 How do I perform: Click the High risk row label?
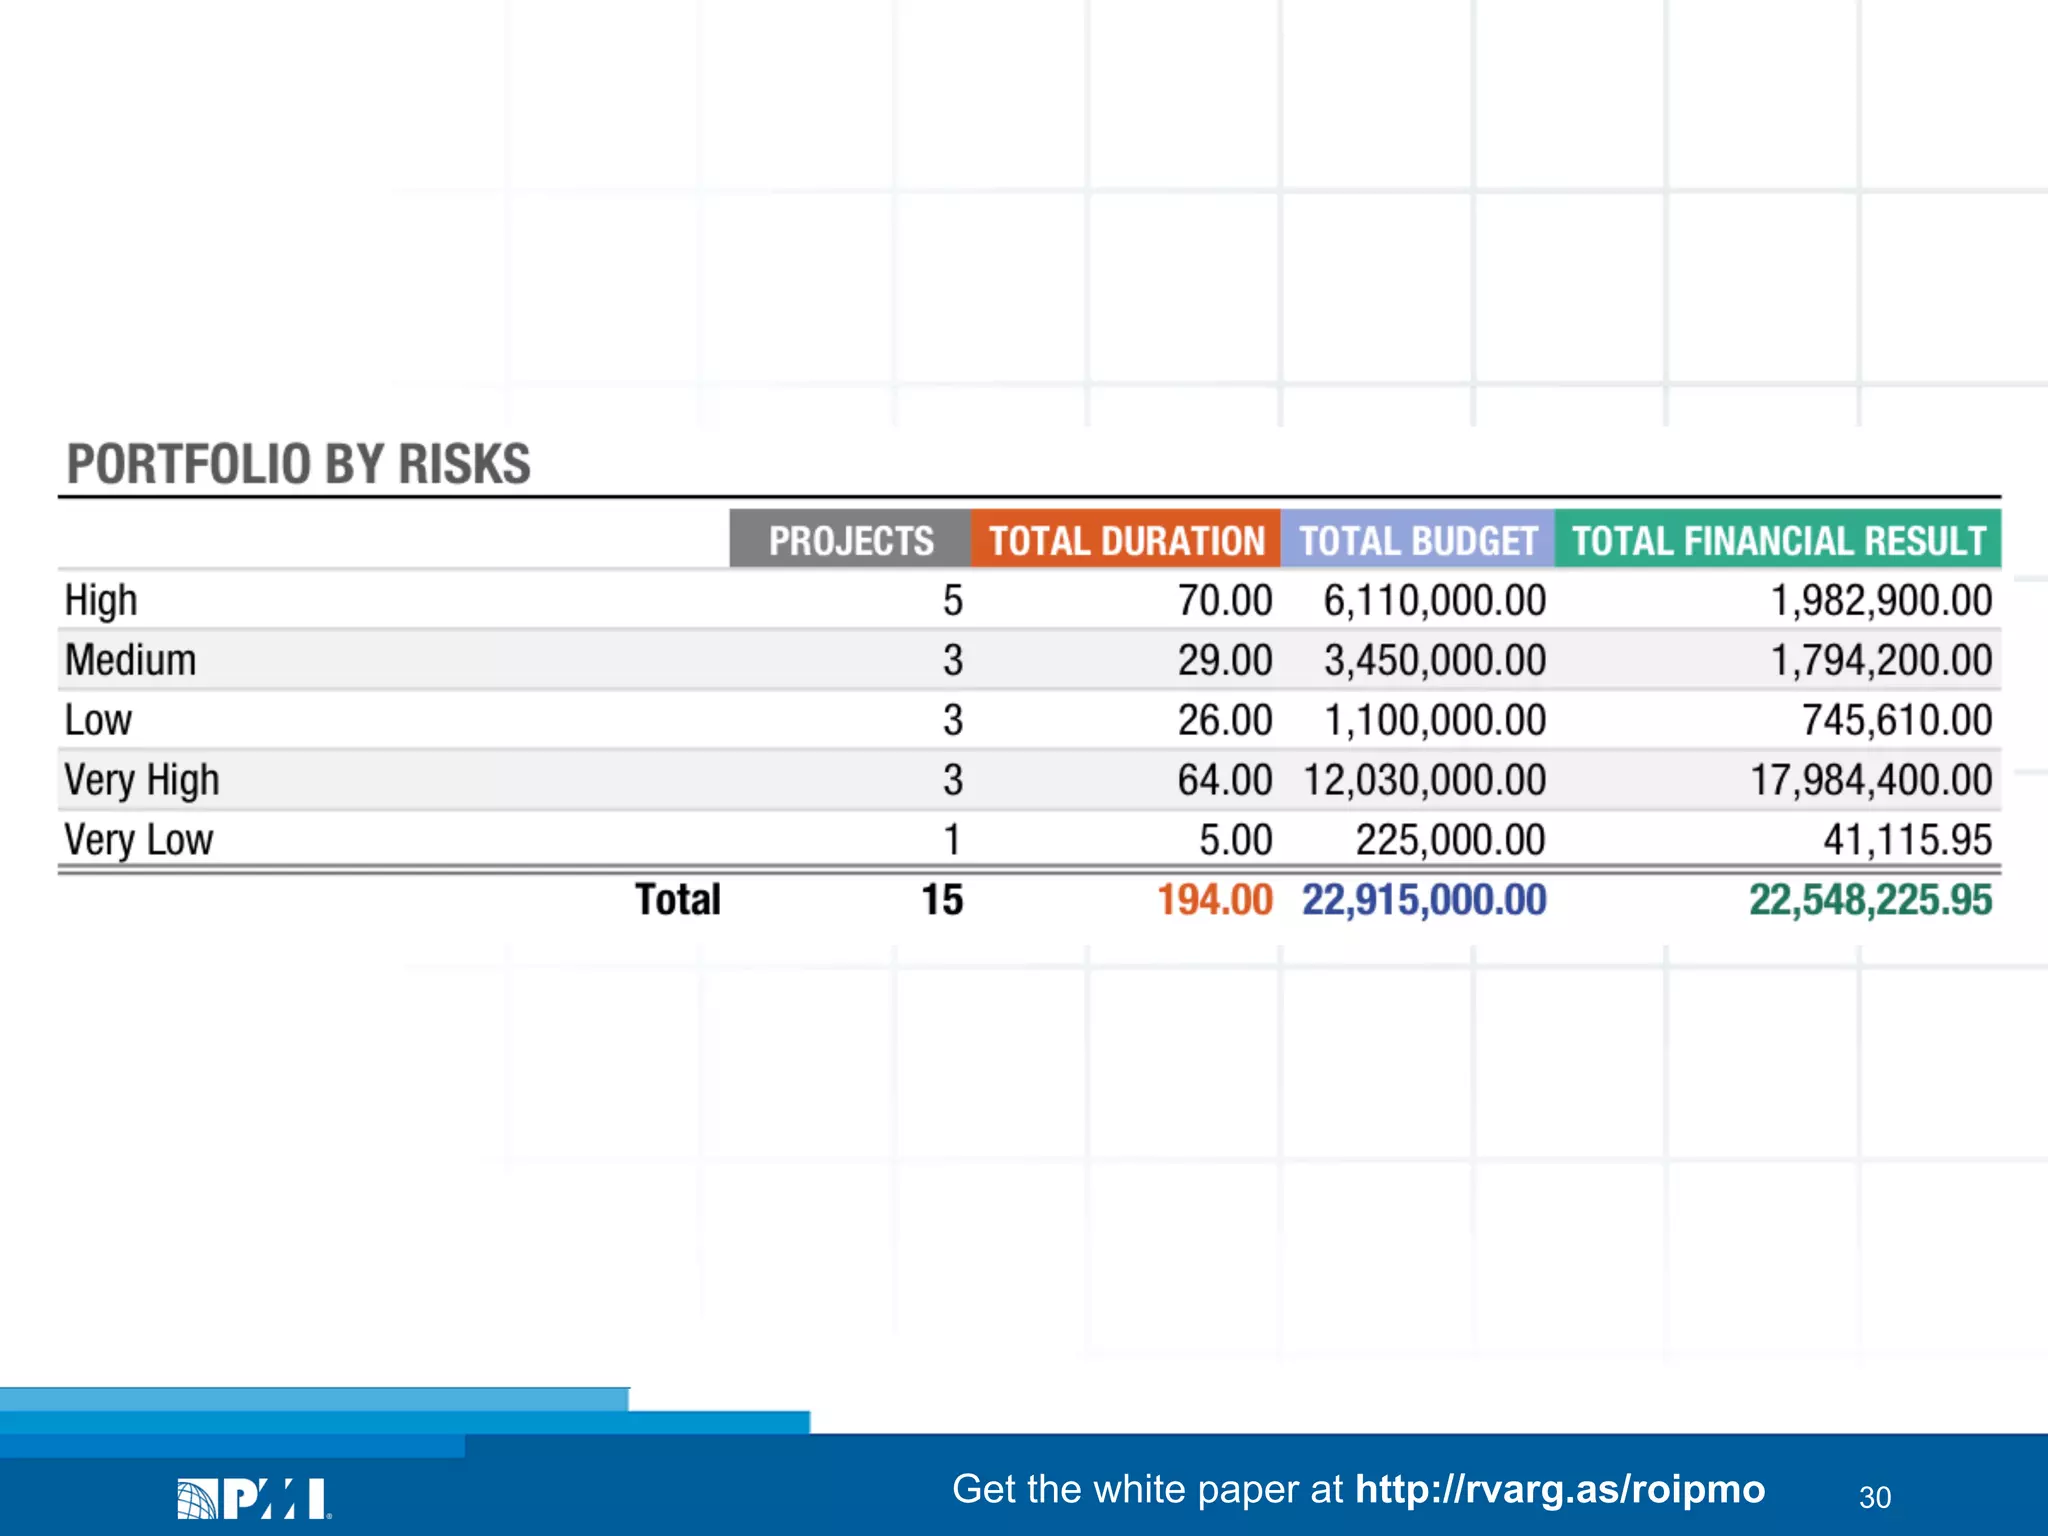click(101, 601)
